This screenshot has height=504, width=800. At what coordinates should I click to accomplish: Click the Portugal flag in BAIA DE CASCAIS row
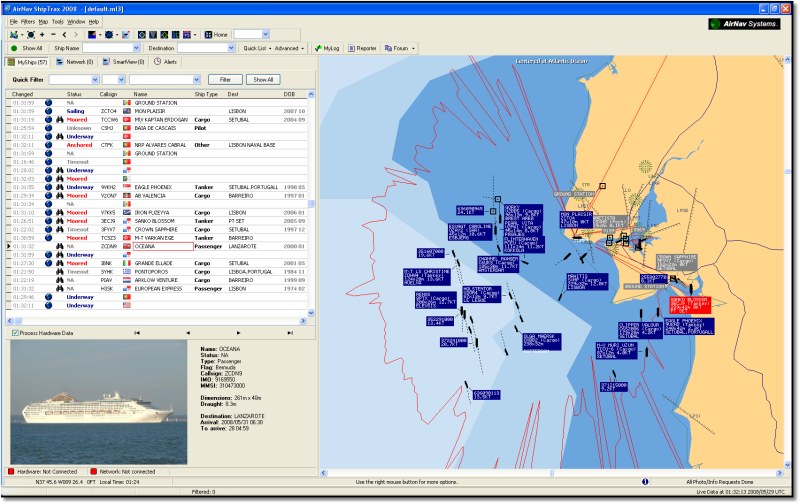point(127,128)
